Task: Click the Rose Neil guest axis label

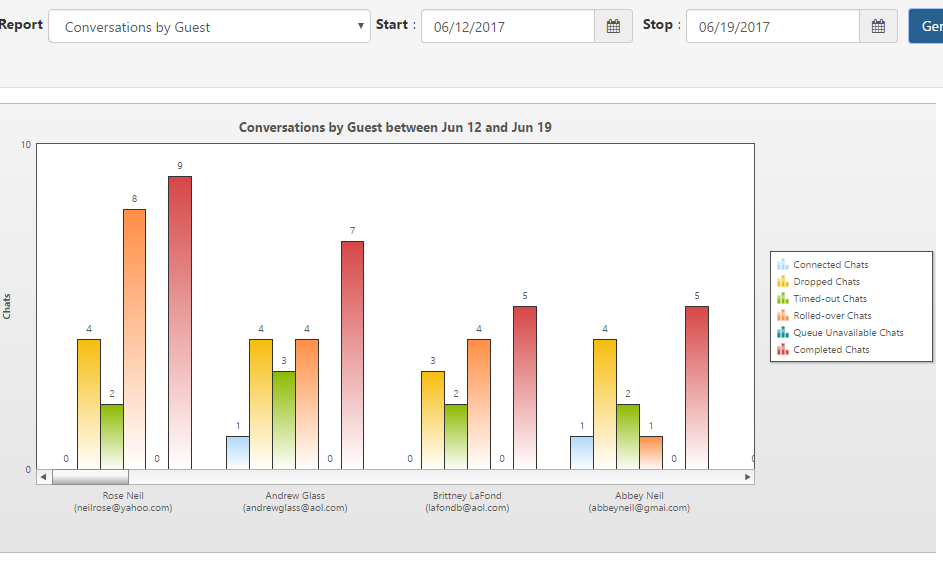Action: [123, 501]
